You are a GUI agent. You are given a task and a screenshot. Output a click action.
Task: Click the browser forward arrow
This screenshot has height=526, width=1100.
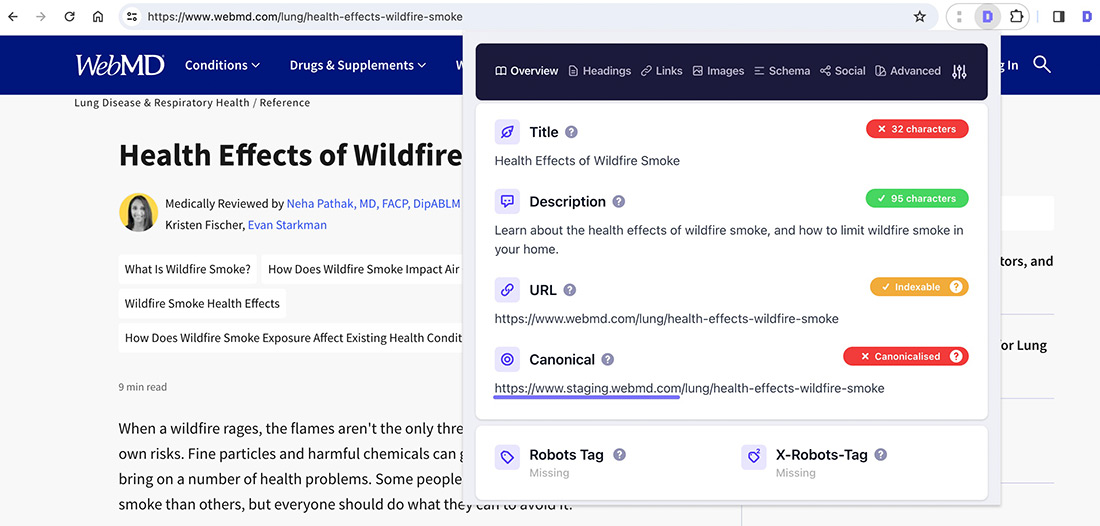[41, 17]
